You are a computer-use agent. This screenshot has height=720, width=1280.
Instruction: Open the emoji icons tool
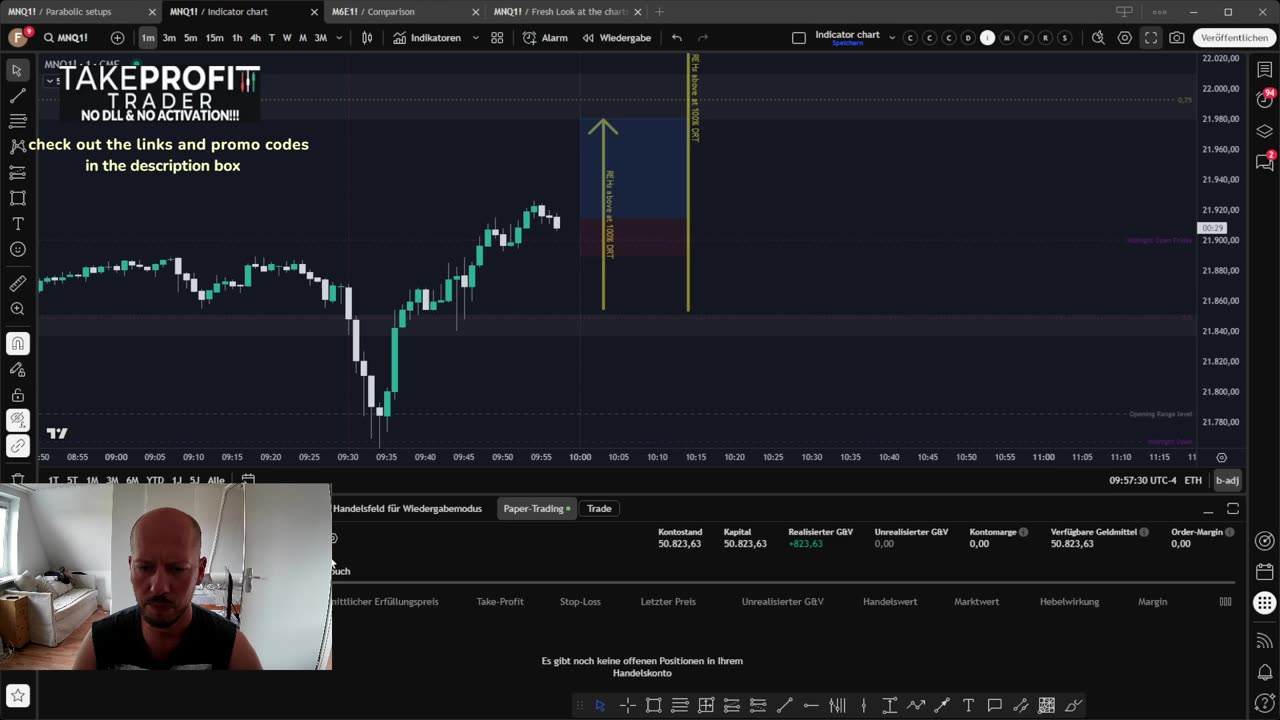click(17, 249)
